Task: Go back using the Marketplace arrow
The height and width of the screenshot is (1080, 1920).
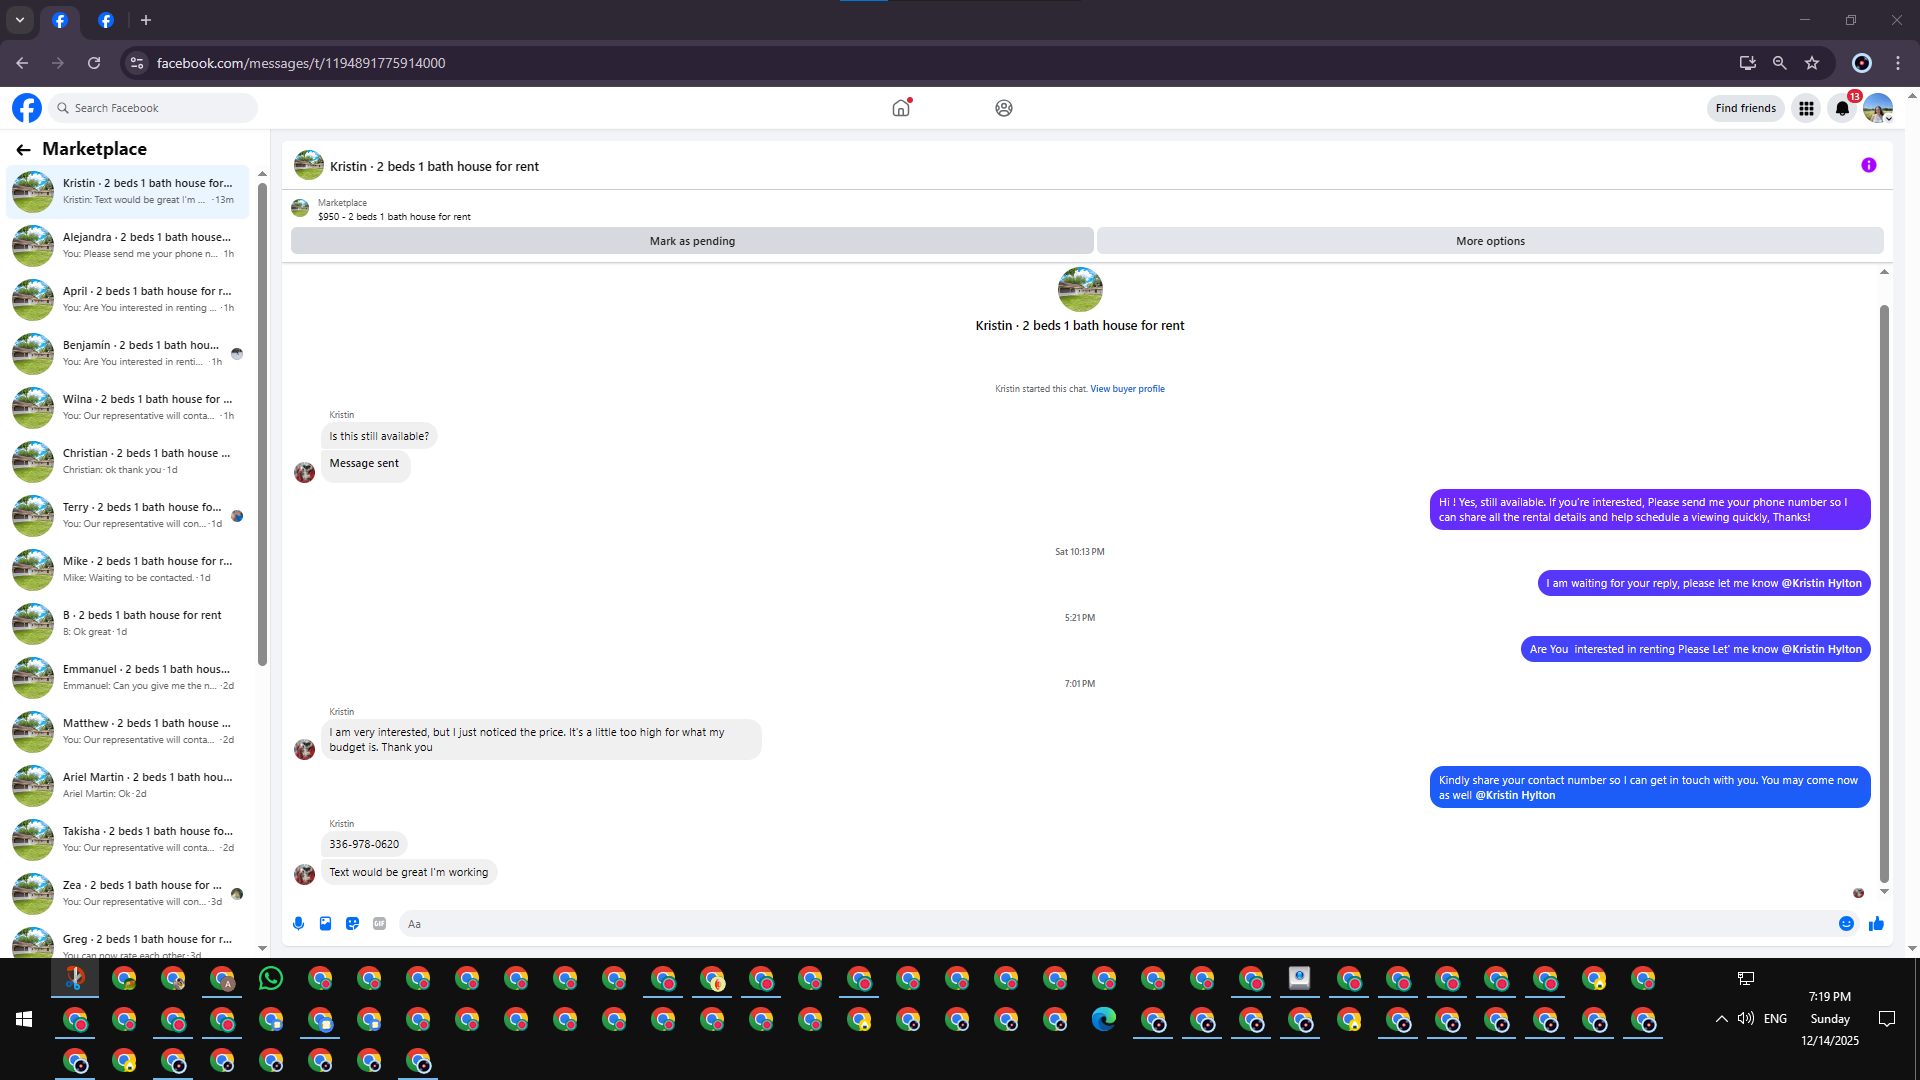Action: pos(23,150)
